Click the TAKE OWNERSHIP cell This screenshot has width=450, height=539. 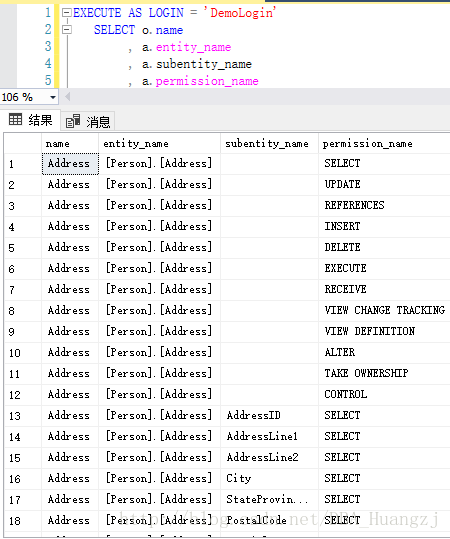tap(384, 373)
